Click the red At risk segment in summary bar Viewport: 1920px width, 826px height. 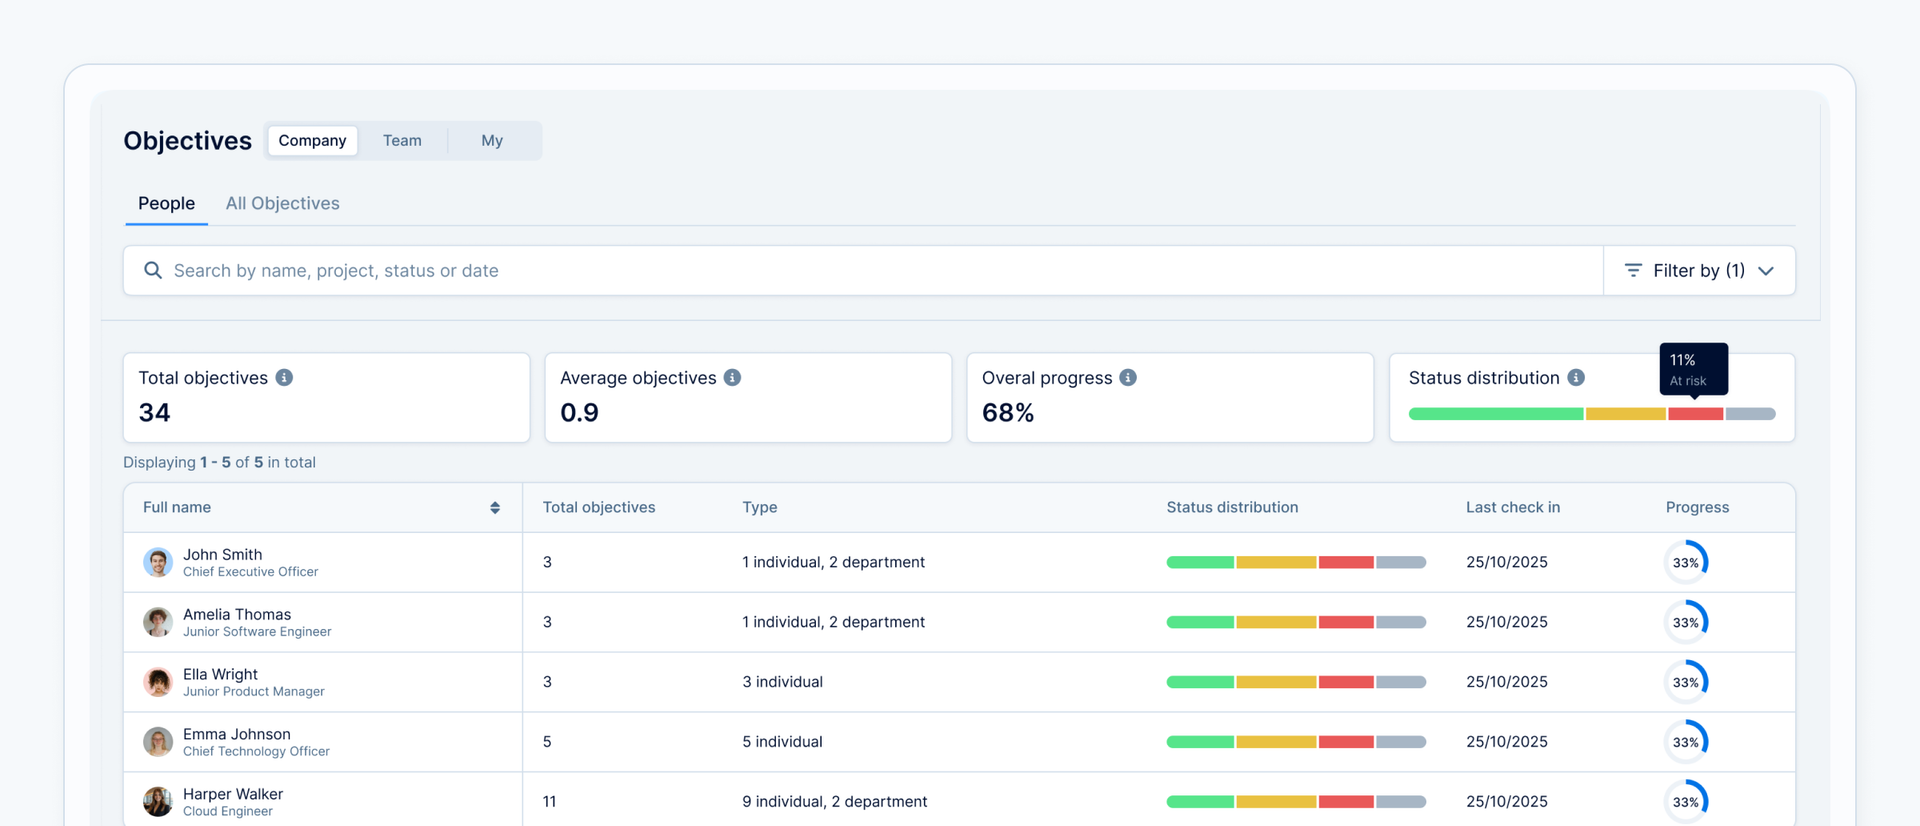pos(1695,414)
